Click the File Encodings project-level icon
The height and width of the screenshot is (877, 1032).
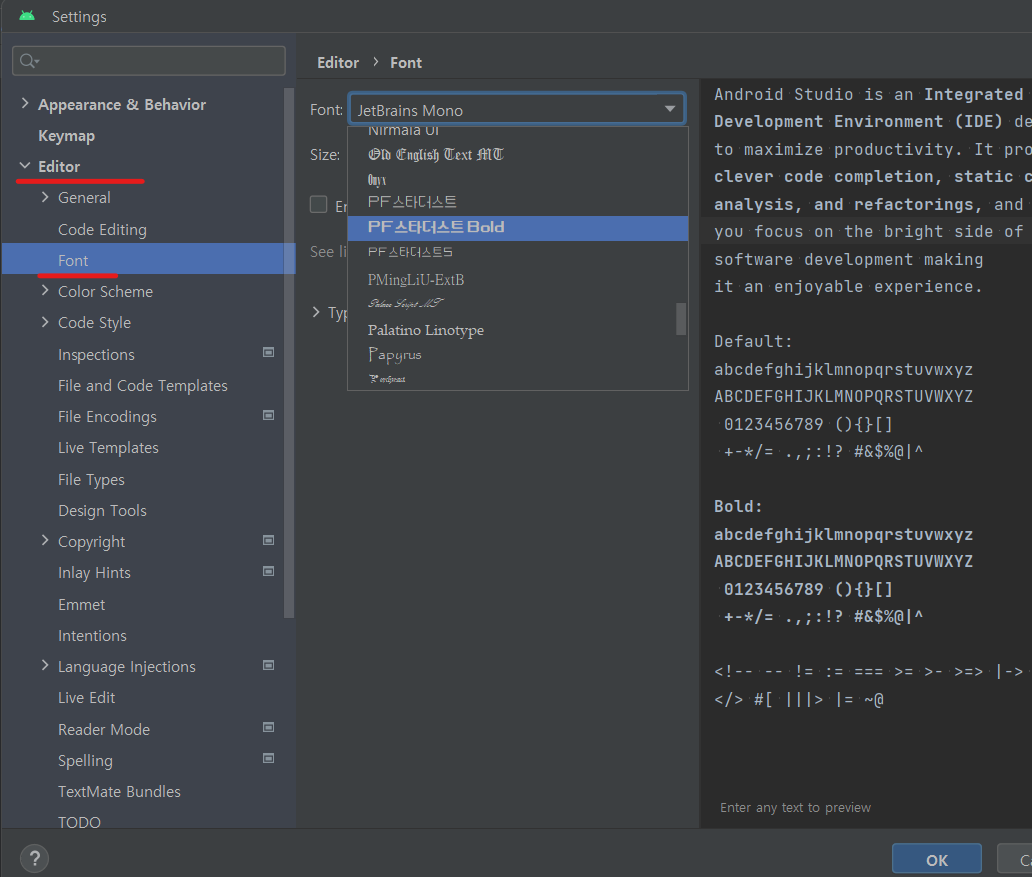(x=269, y=415)
